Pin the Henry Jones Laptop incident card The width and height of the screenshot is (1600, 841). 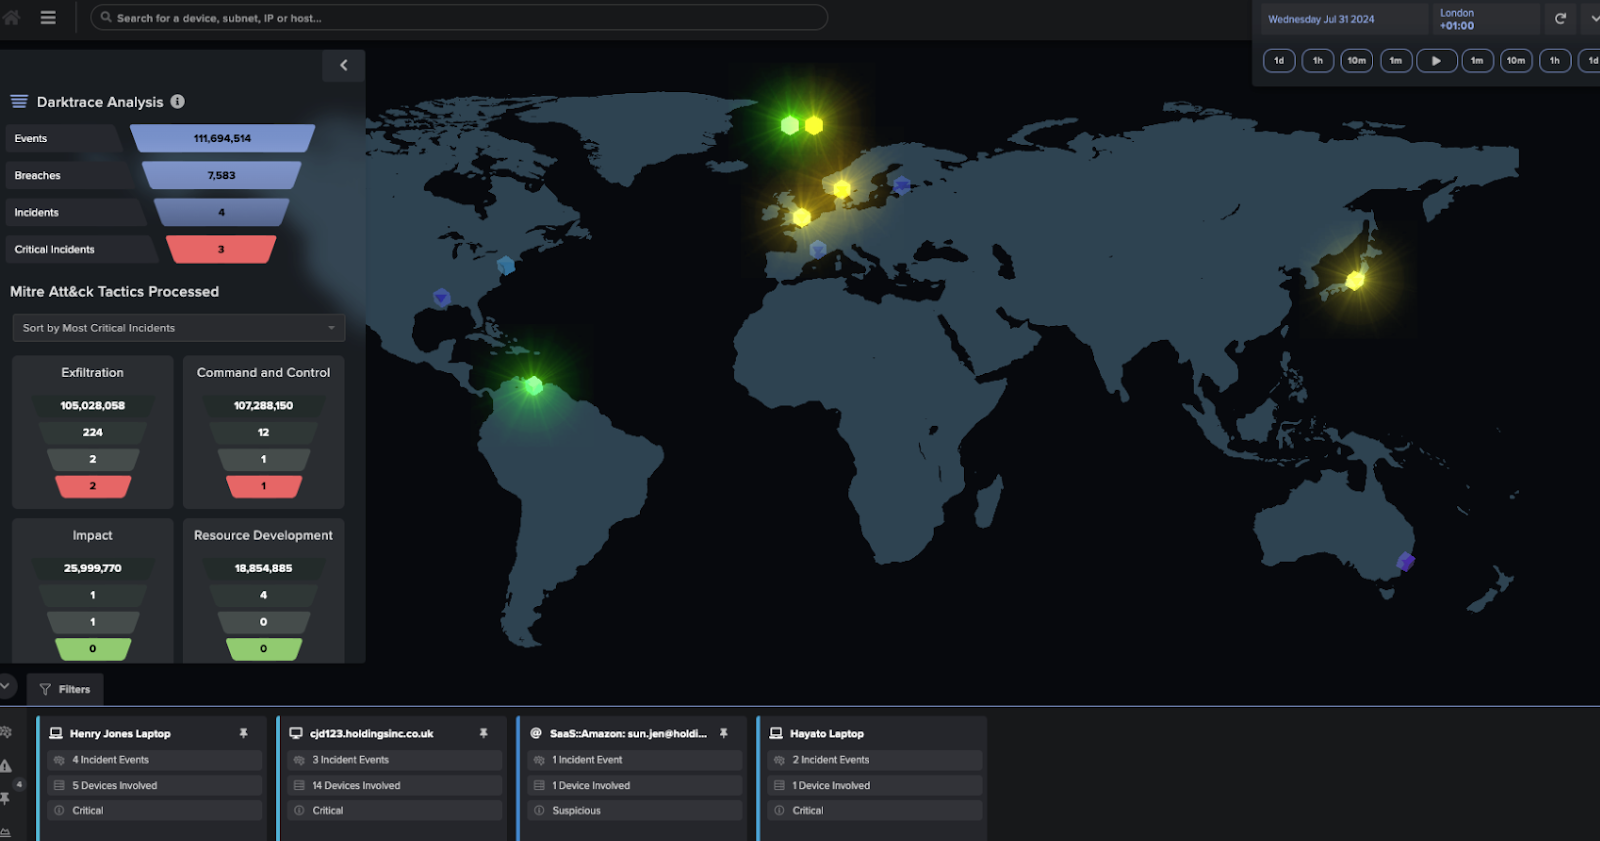(243, 733)
